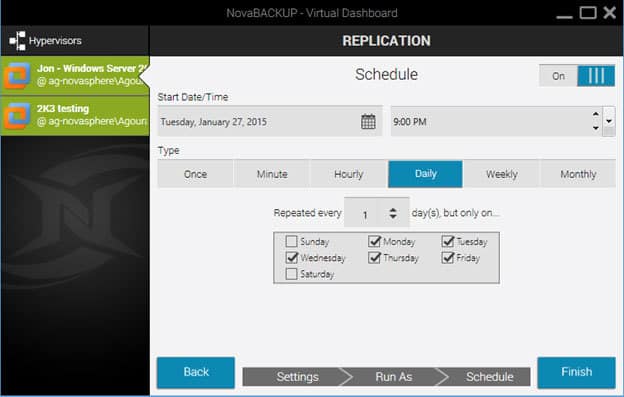Uncheck the Wednesday checkbox
The height and width of the screenshot is (397, 624).
coord(291,258)
